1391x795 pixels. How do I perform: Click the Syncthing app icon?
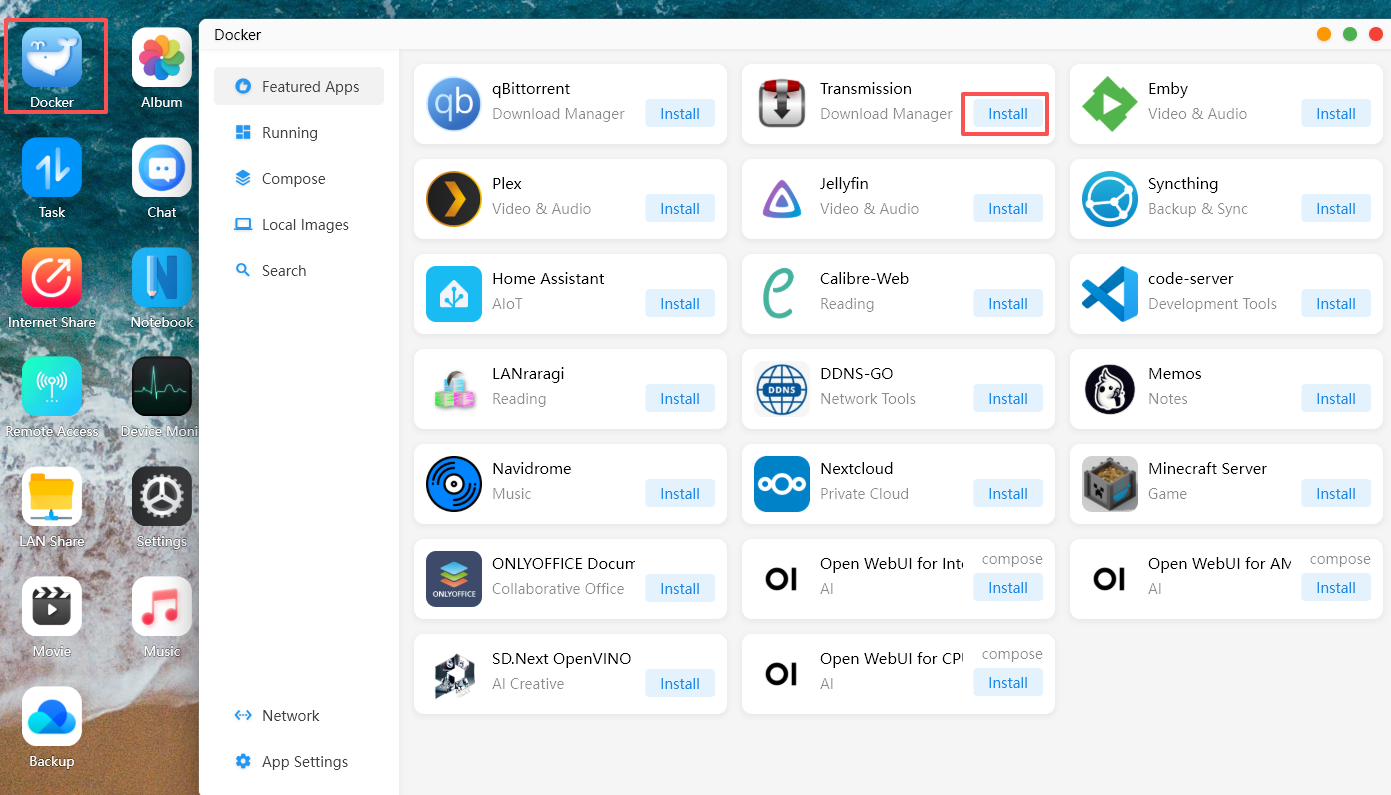tap(1110, 199)
